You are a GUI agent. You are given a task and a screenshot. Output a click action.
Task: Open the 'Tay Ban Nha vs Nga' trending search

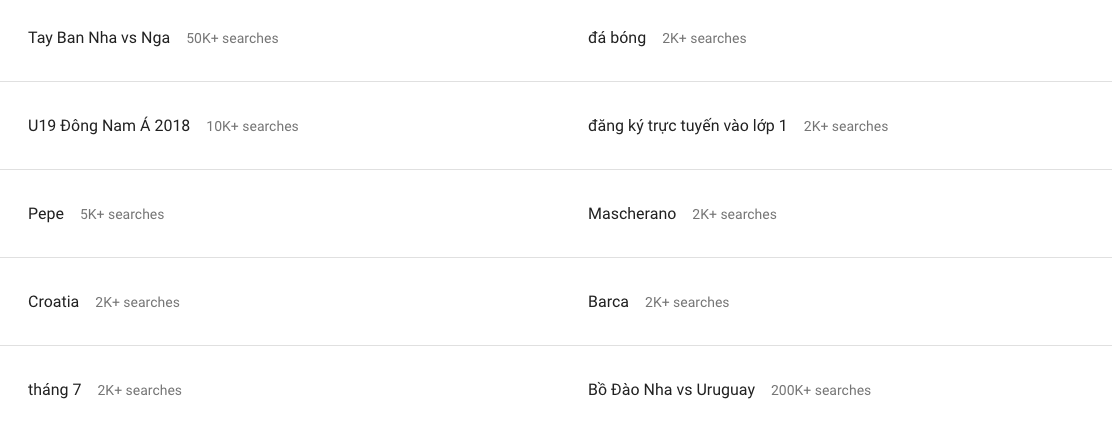pyautogui.click(x=99, y=38)
